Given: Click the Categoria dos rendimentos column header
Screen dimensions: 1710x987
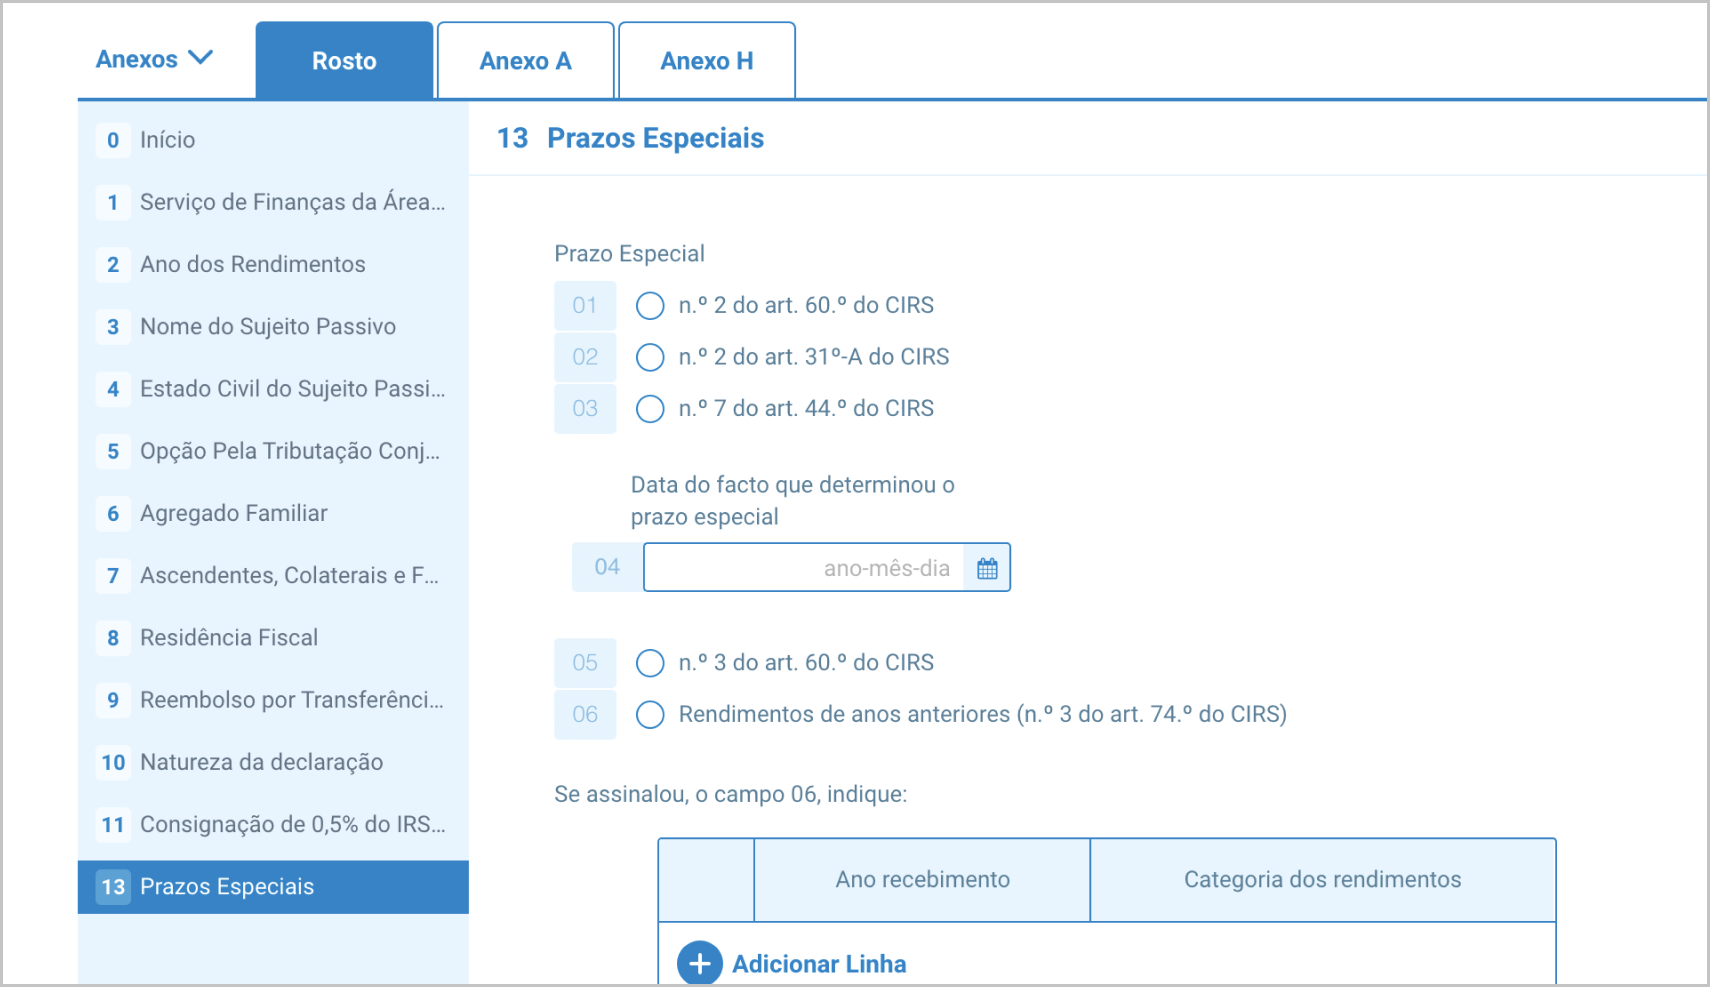Looking at the screenshot, I should (x=1322, y=880).
